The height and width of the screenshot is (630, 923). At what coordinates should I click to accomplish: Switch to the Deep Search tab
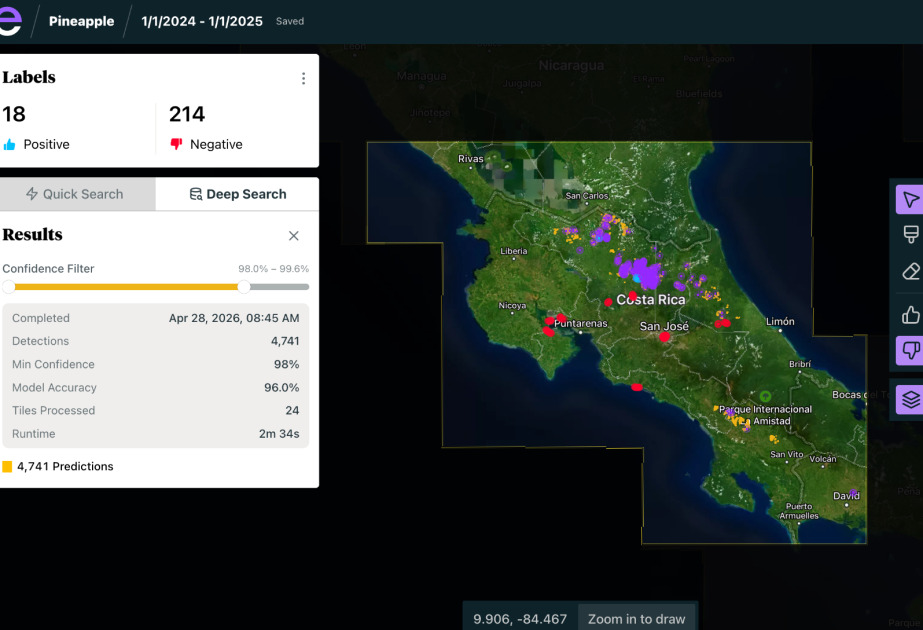[238, 194]
